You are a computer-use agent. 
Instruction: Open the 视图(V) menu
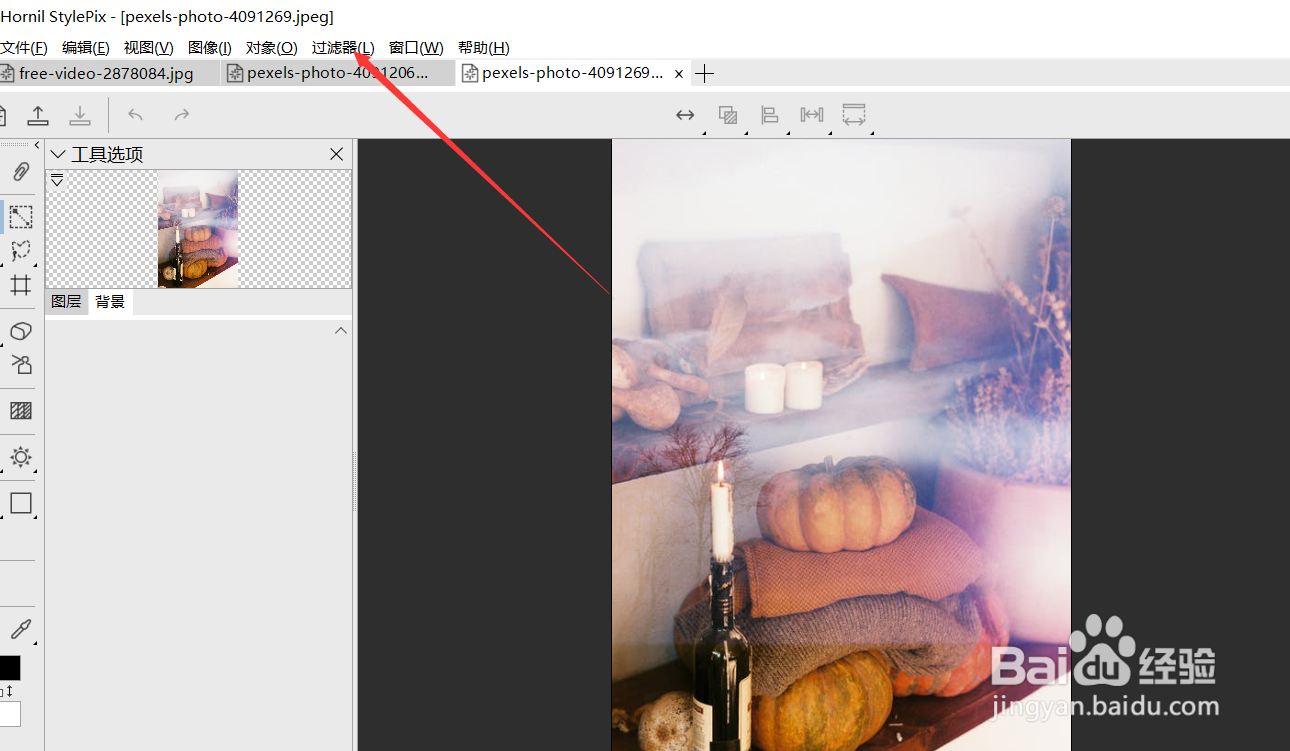[x=148, y=48]
